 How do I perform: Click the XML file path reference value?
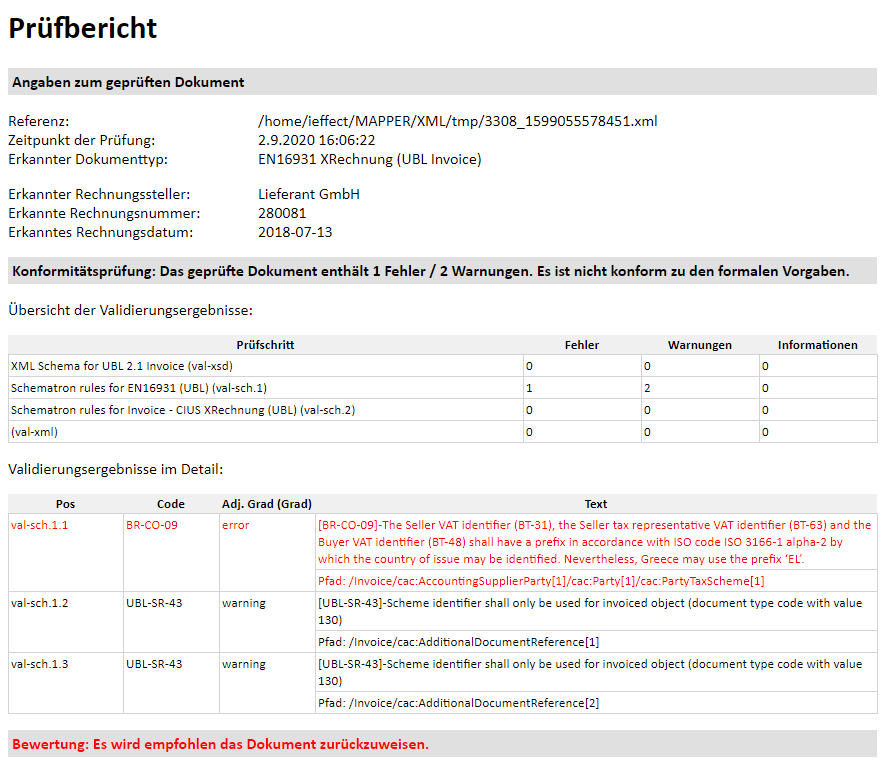tap(457, 122)
